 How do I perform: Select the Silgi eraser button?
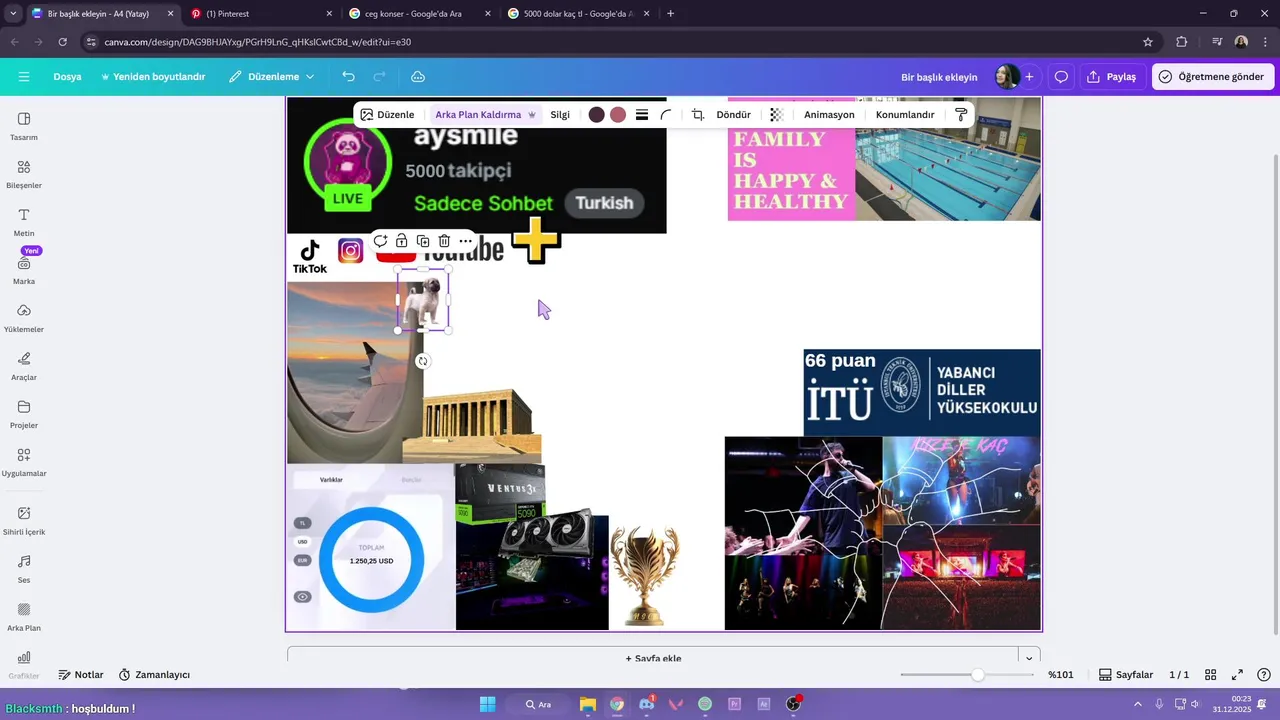pyautogui.click(x=560, y=115)
